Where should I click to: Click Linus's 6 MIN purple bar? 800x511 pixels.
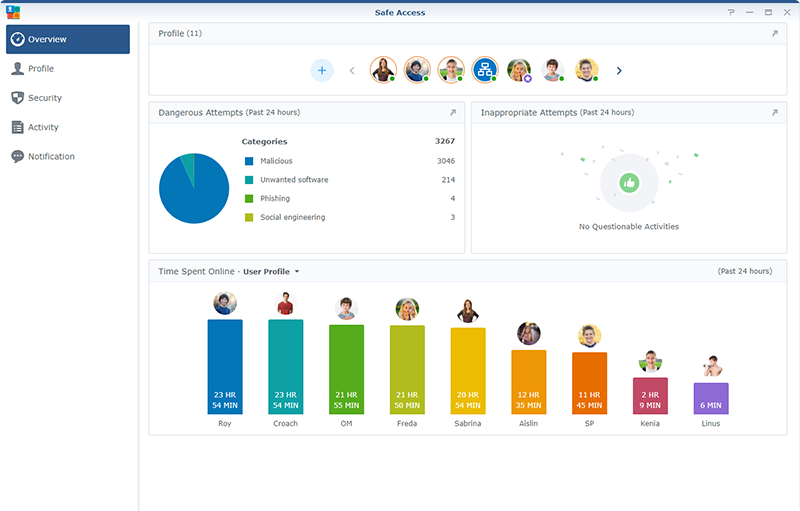coord(711,398)
